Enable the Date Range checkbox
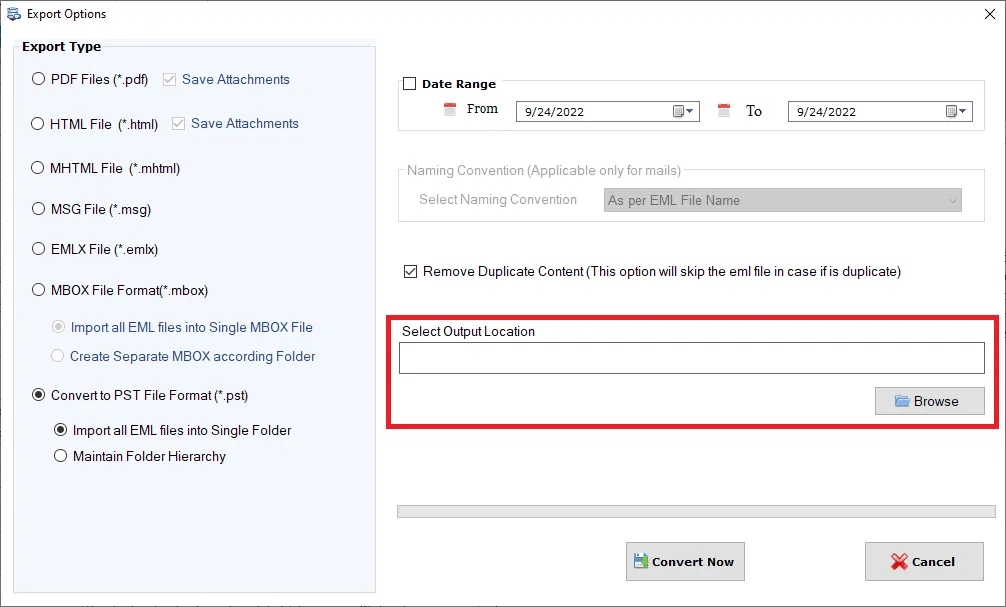1006x607 pixels. click(409, 84)
